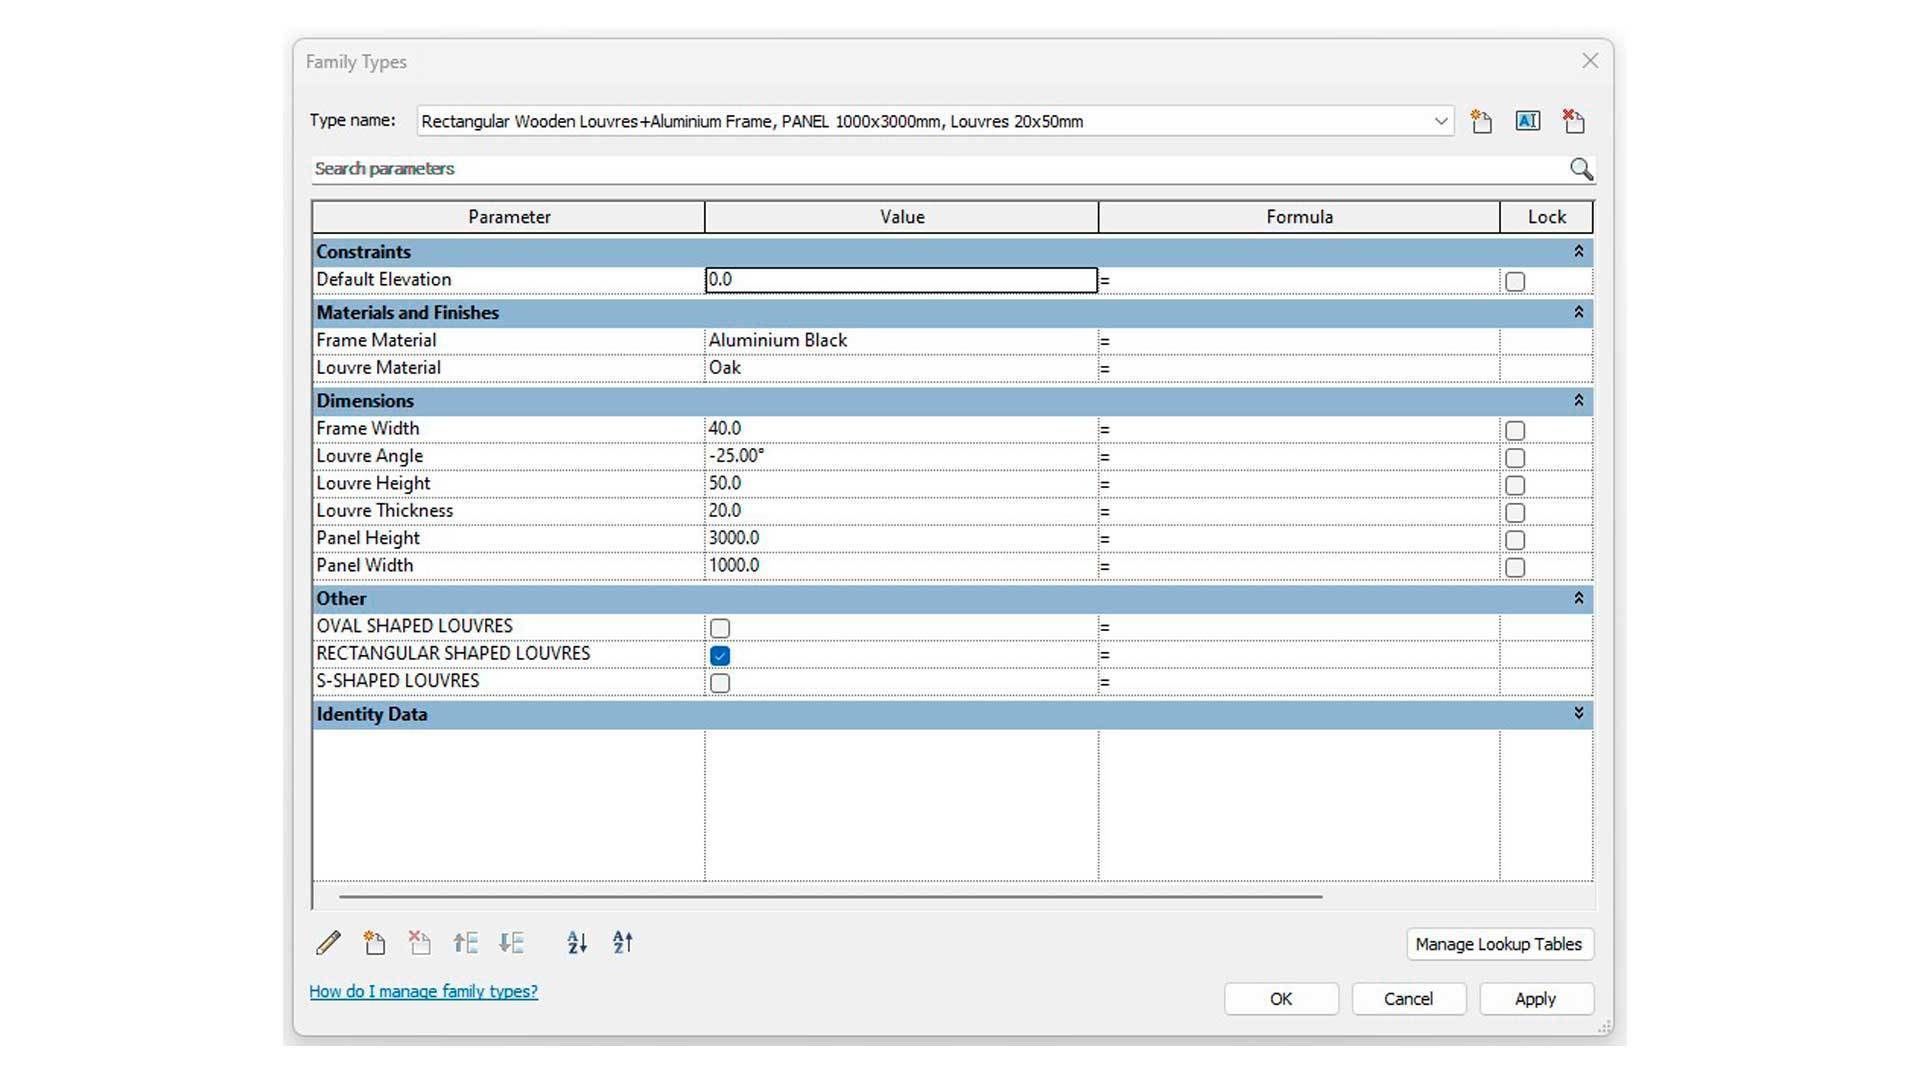
Task: Click the Louvre Angle value field
Action: 900,456
